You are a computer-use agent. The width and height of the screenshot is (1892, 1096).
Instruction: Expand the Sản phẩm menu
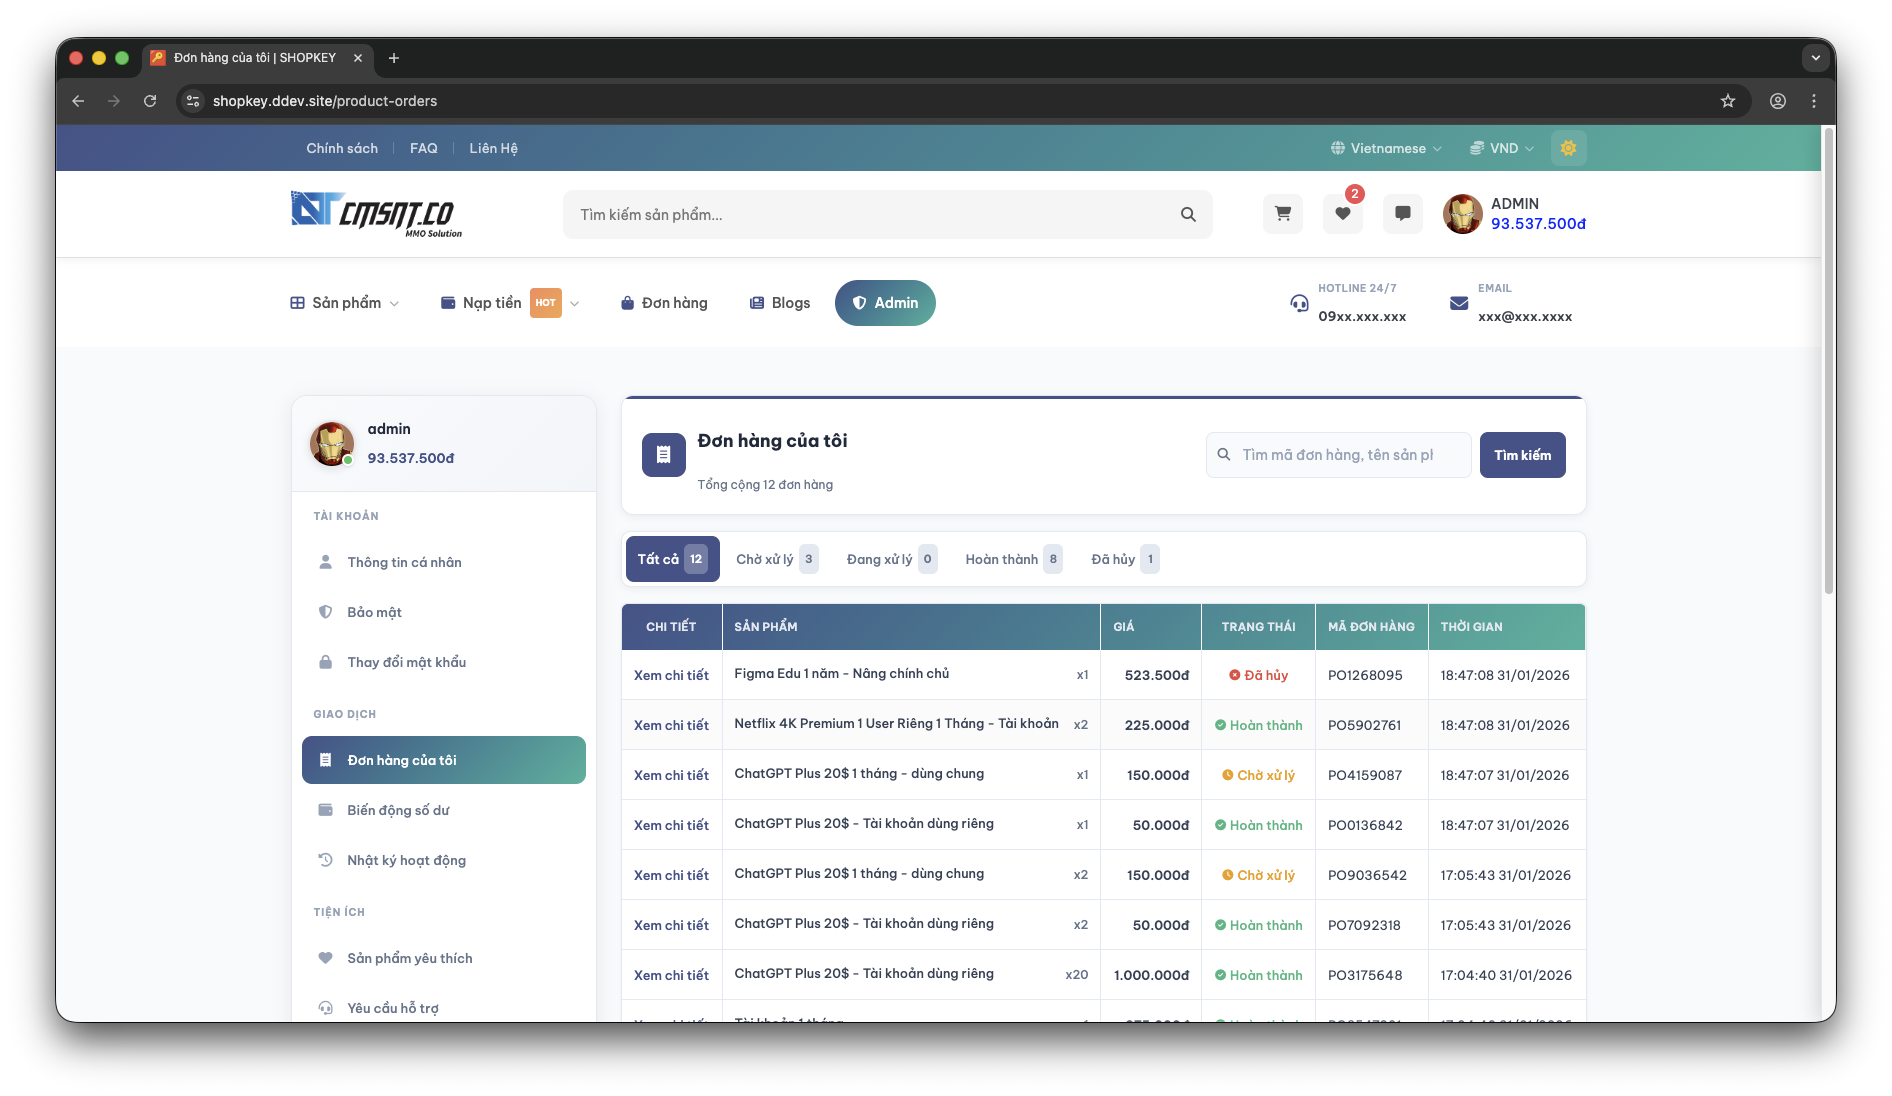coord(345,303)
